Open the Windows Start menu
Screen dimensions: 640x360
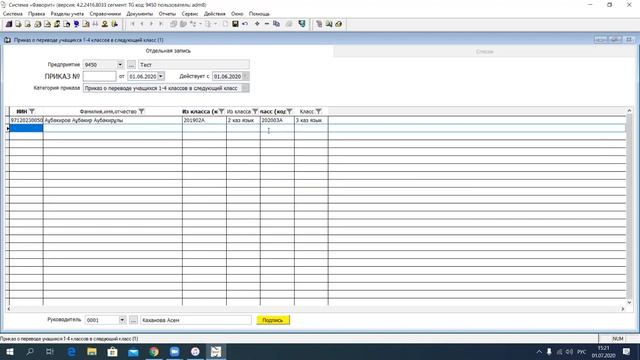tap(9, 351)
